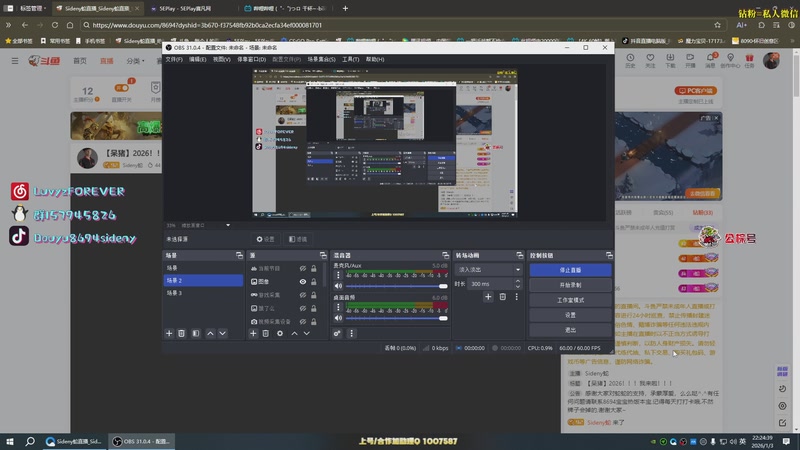Open Douyu download (下载) icon
The height and width of the screenshot is (450, 800).
[x=670, y=60]
